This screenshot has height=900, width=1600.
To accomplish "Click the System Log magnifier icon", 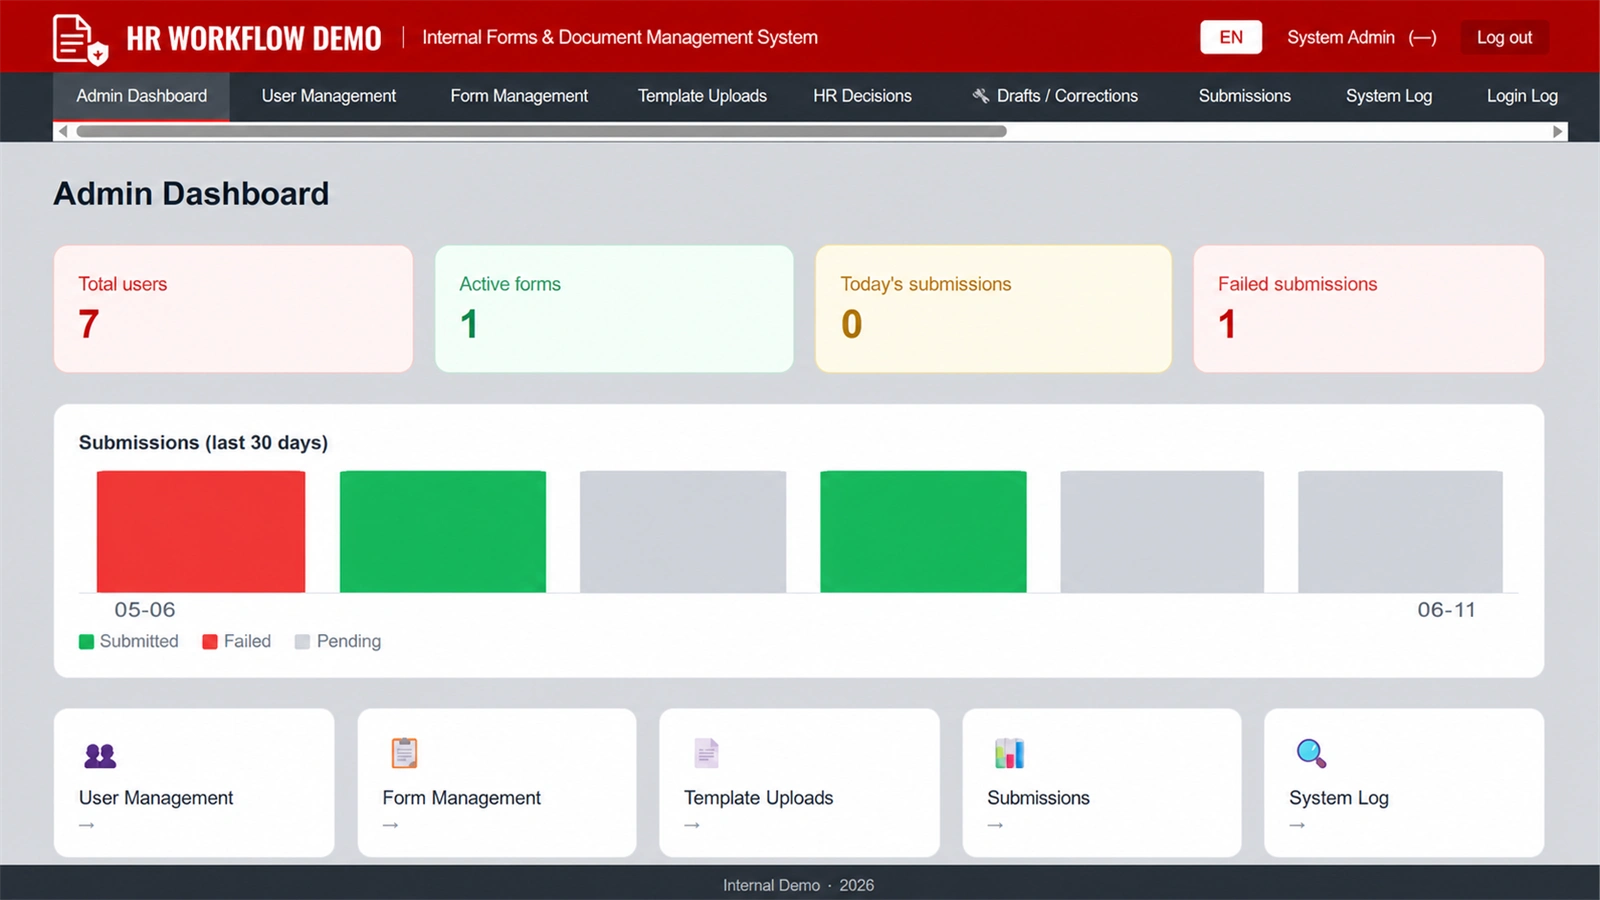I will point(1311,753).
